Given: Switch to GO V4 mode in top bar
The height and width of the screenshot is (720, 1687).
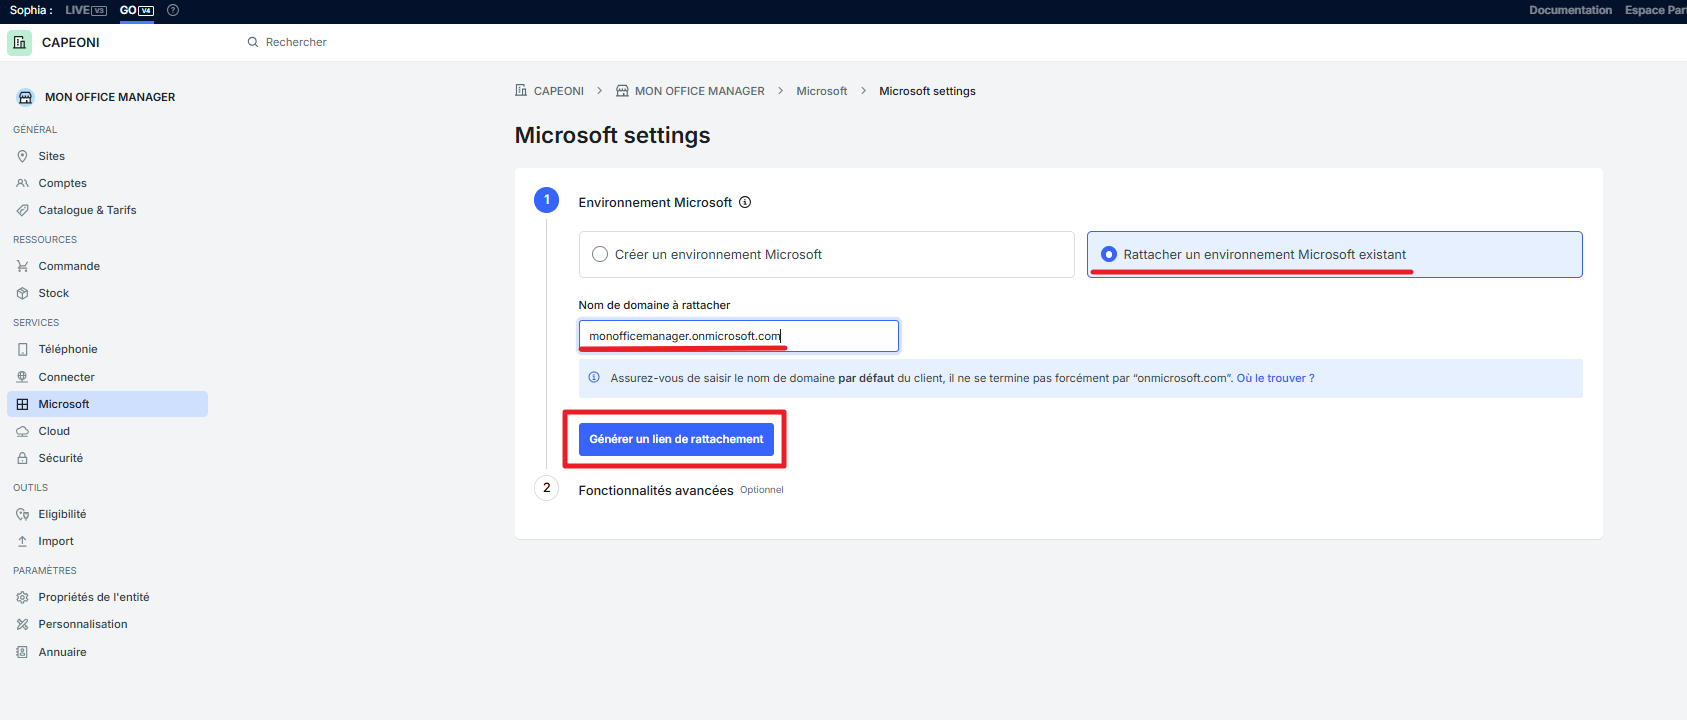Looking at the screenshot, I should [137, 10].
